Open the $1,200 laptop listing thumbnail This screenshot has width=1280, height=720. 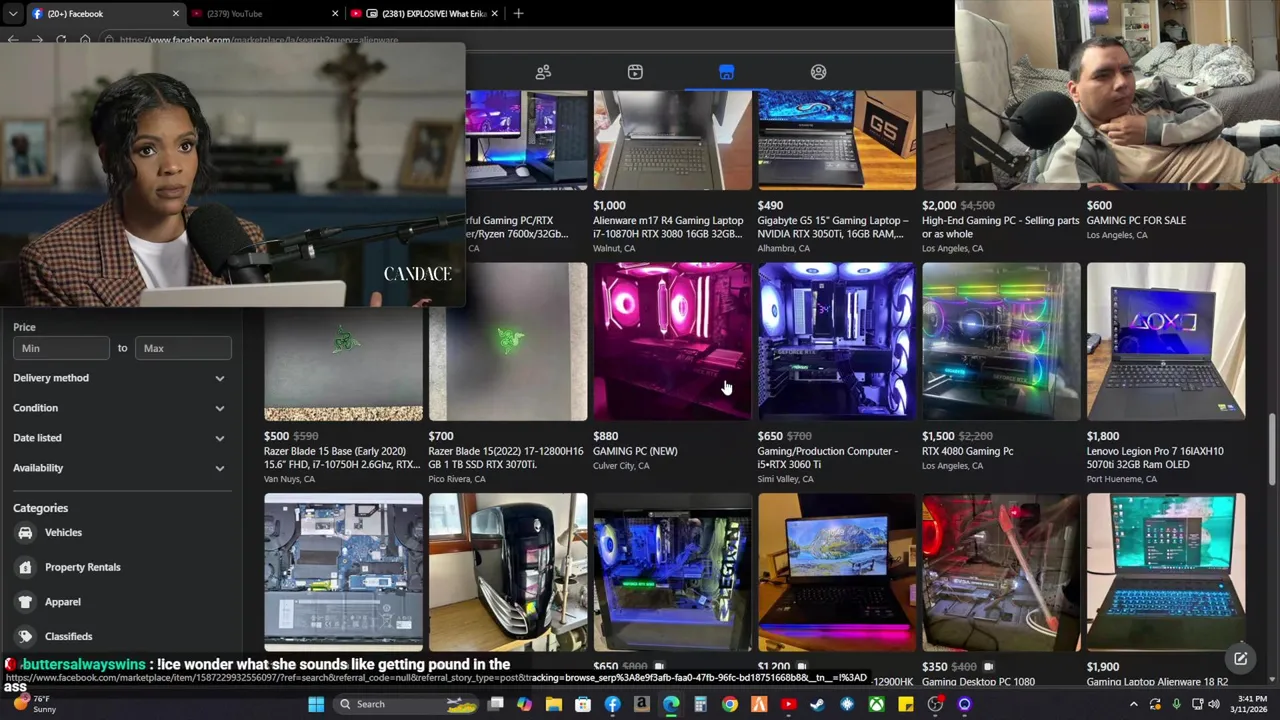point(836,572)
